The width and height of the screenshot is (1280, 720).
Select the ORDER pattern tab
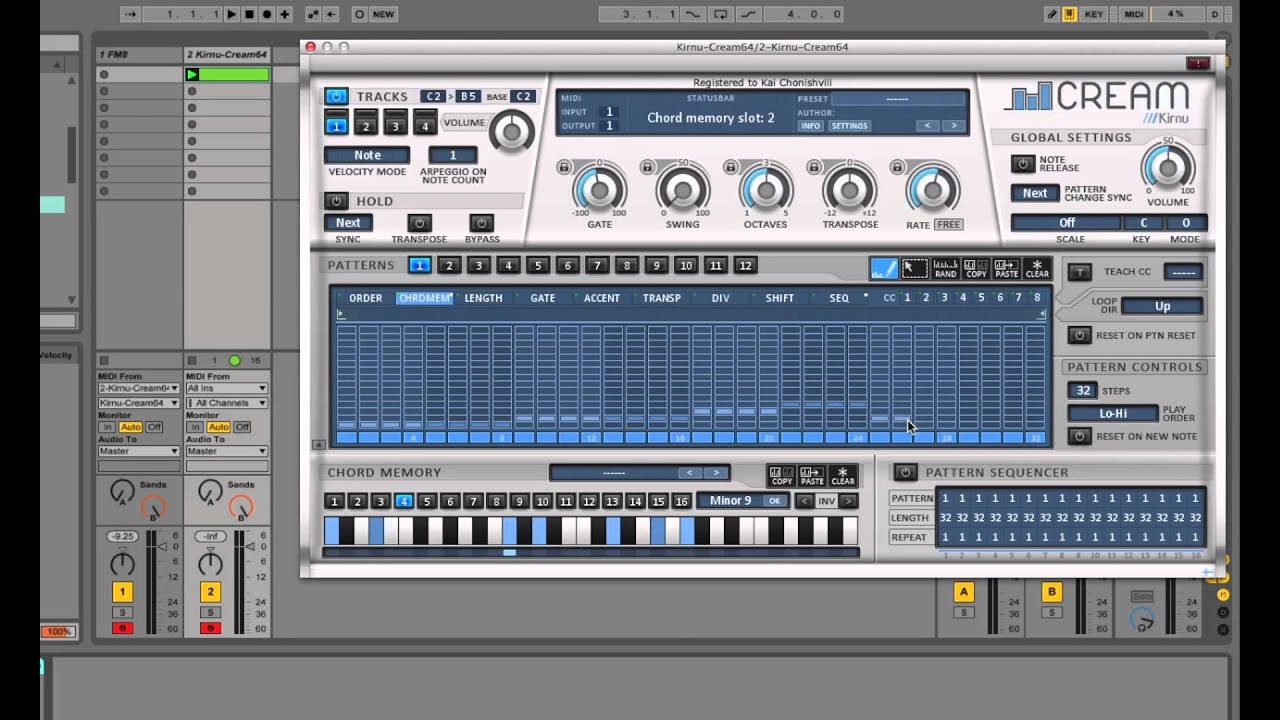(365, 298)
